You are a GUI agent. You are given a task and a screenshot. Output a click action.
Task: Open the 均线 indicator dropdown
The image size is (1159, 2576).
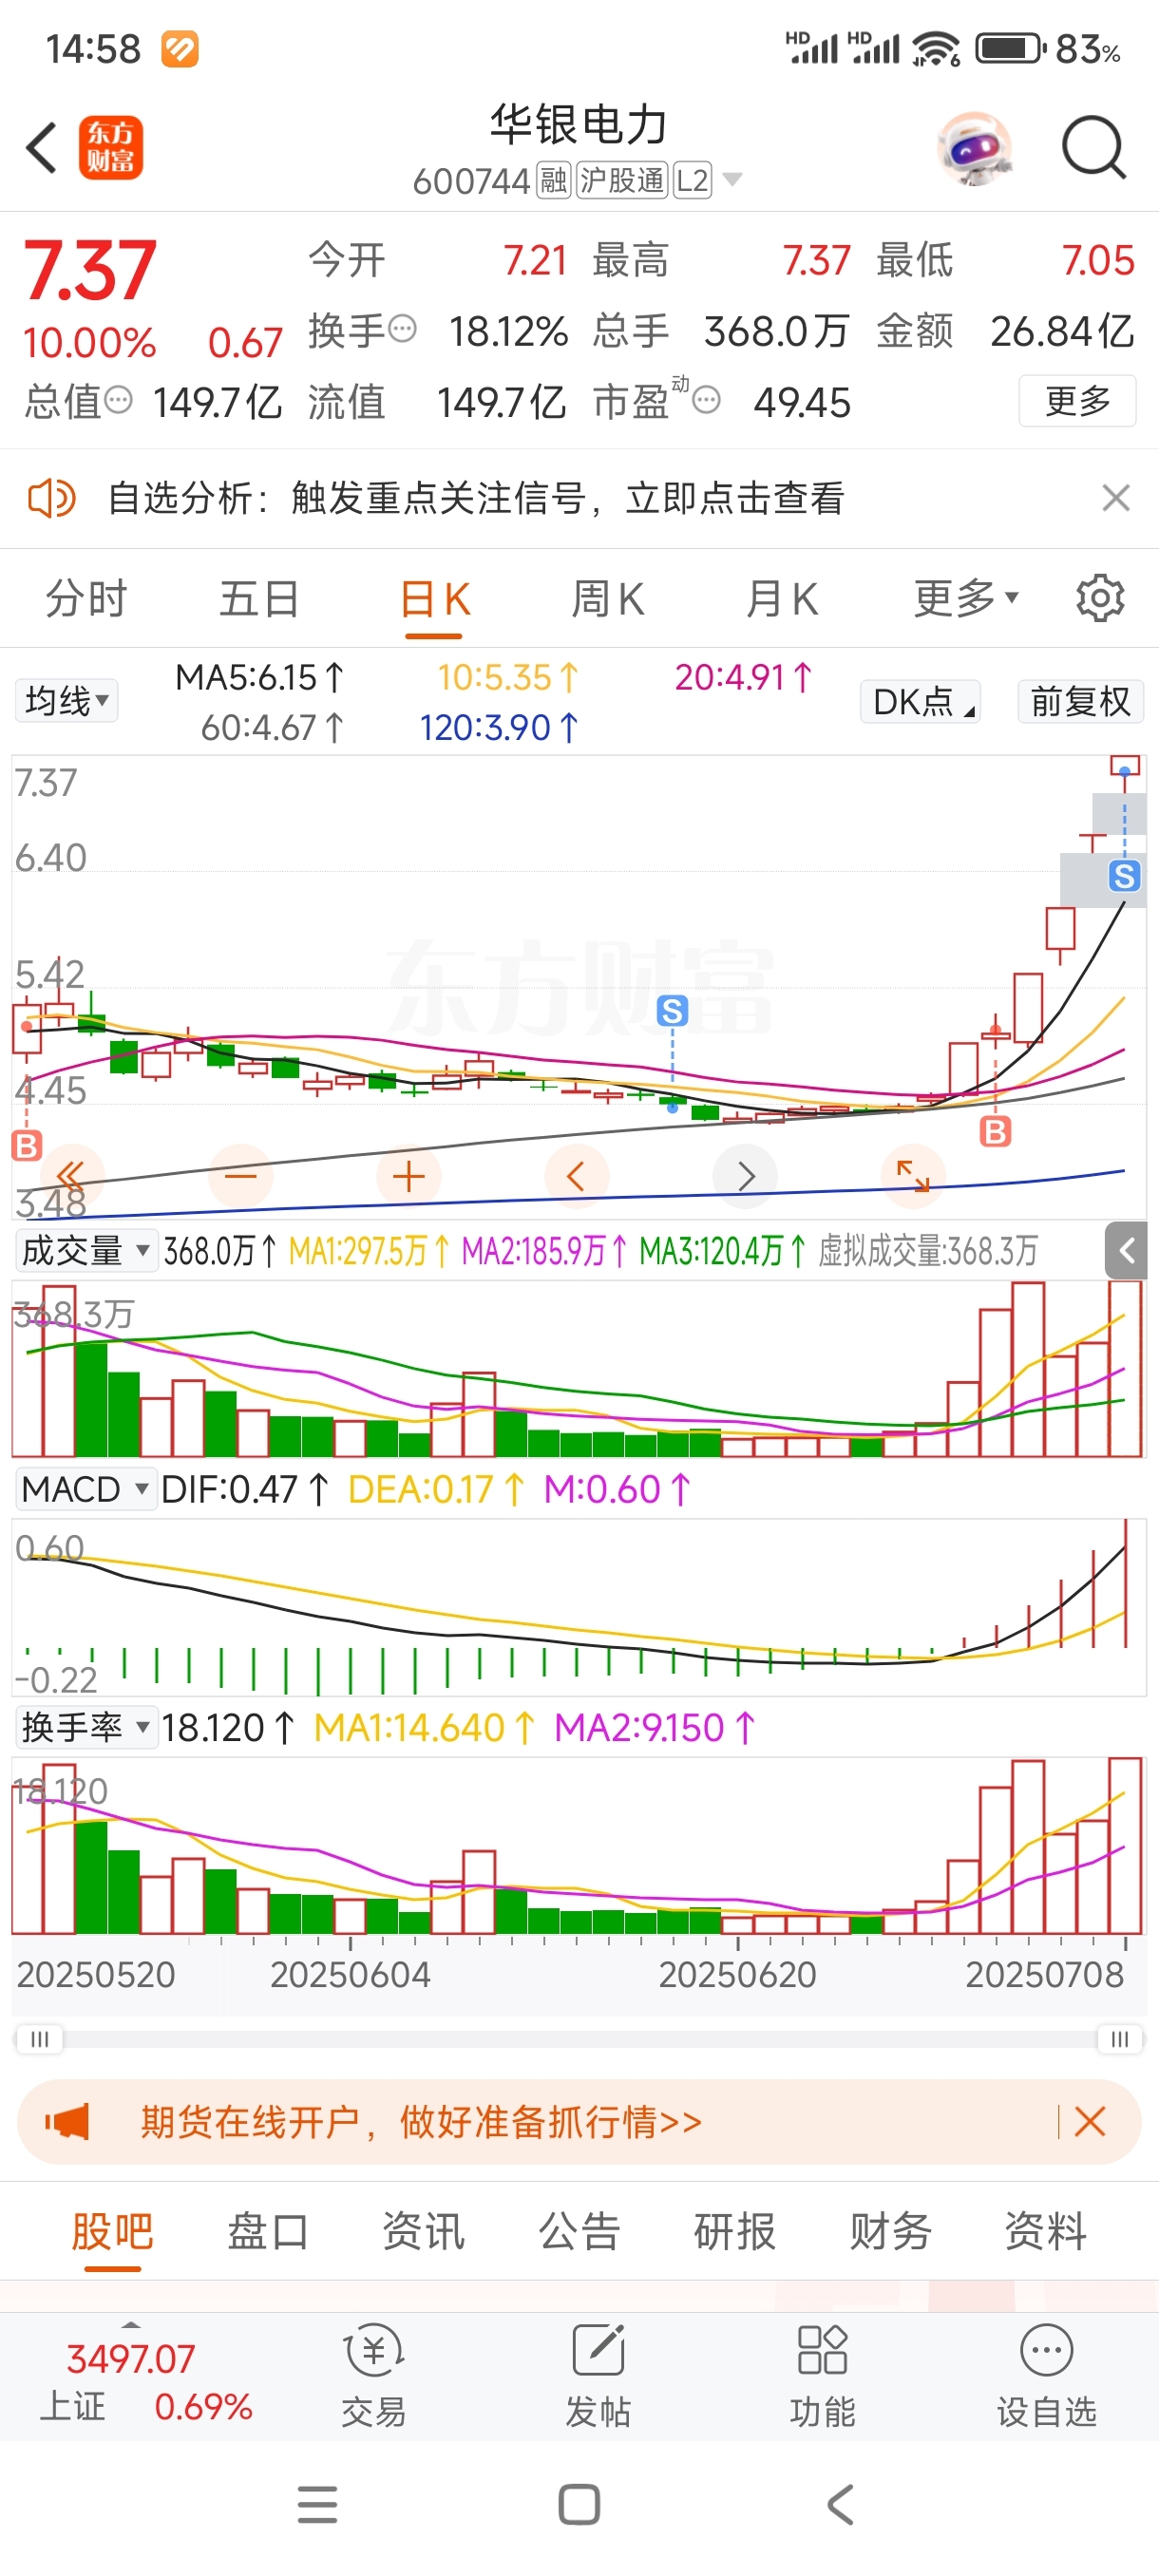[66, 700]
